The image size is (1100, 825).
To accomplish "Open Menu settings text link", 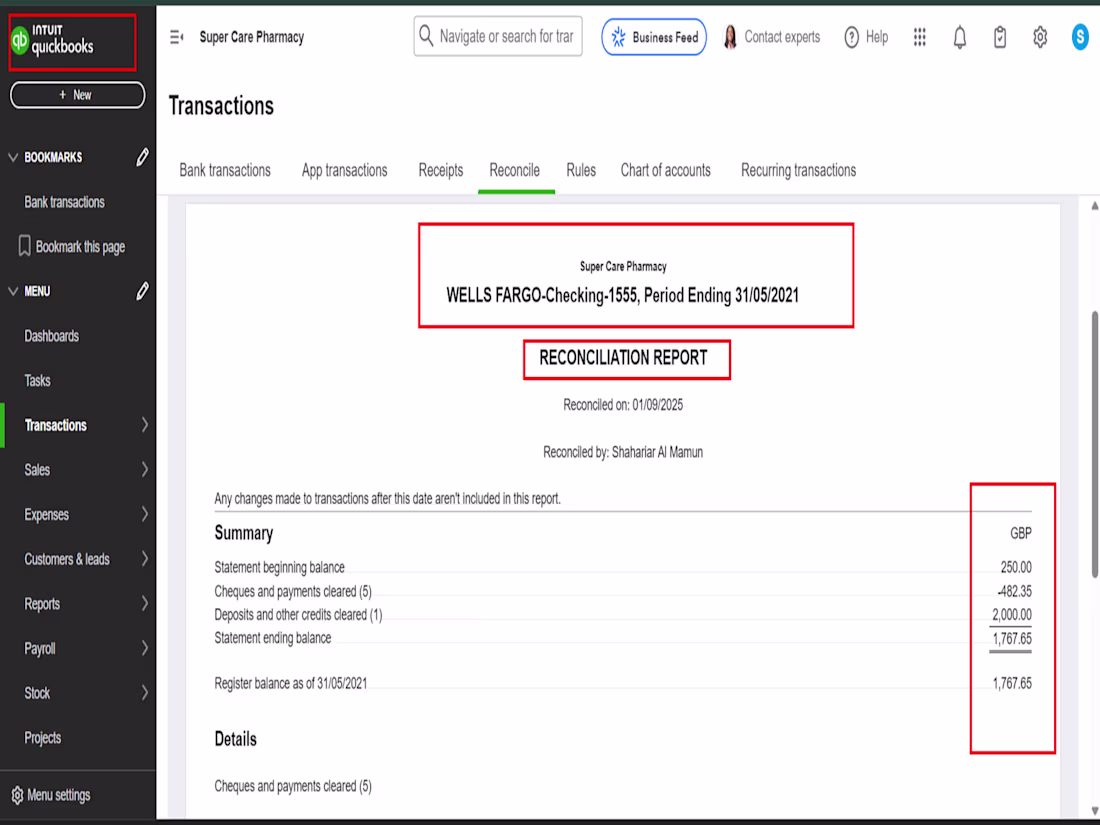I will coord(59,795).
